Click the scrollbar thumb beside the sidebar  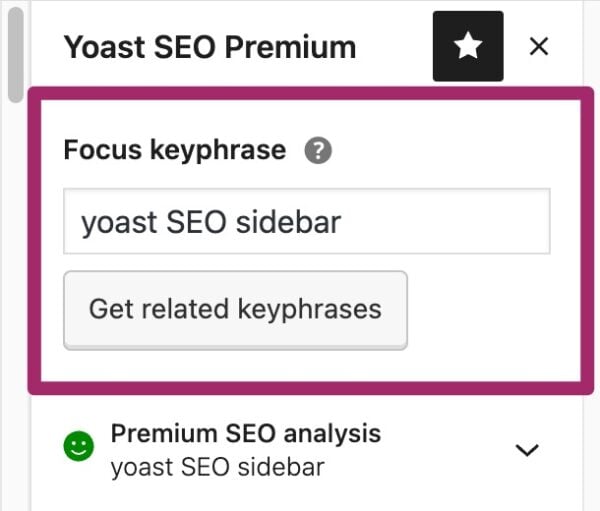pyautogui.click(x=14, y=54)
